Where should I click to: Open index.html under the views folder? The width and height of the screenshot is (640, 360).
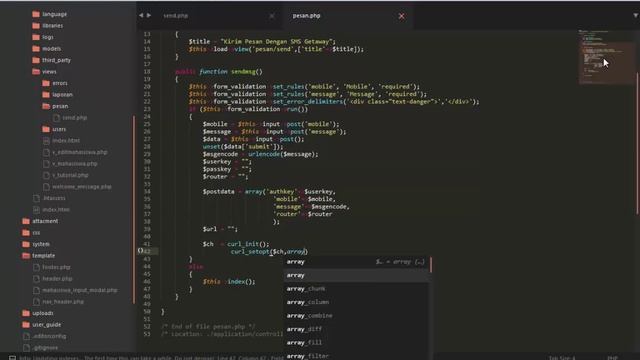coord(66,140)
